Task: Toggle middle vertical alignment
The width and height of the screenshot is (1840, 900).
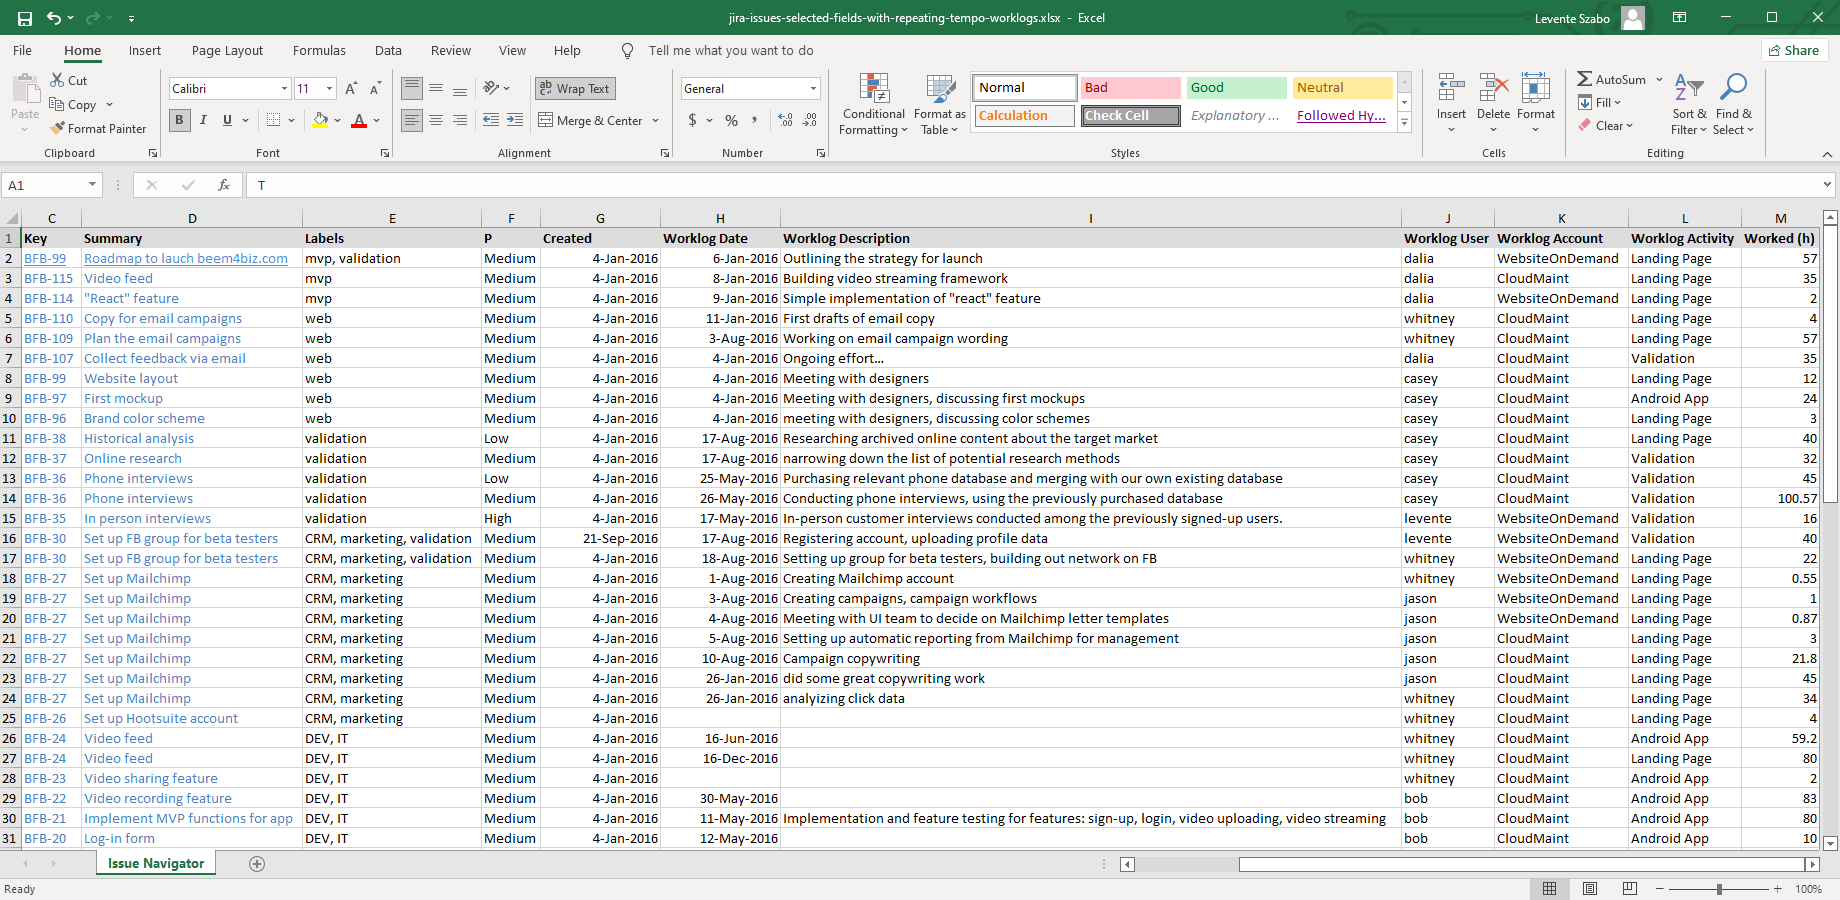Action: tap(436, 89)
